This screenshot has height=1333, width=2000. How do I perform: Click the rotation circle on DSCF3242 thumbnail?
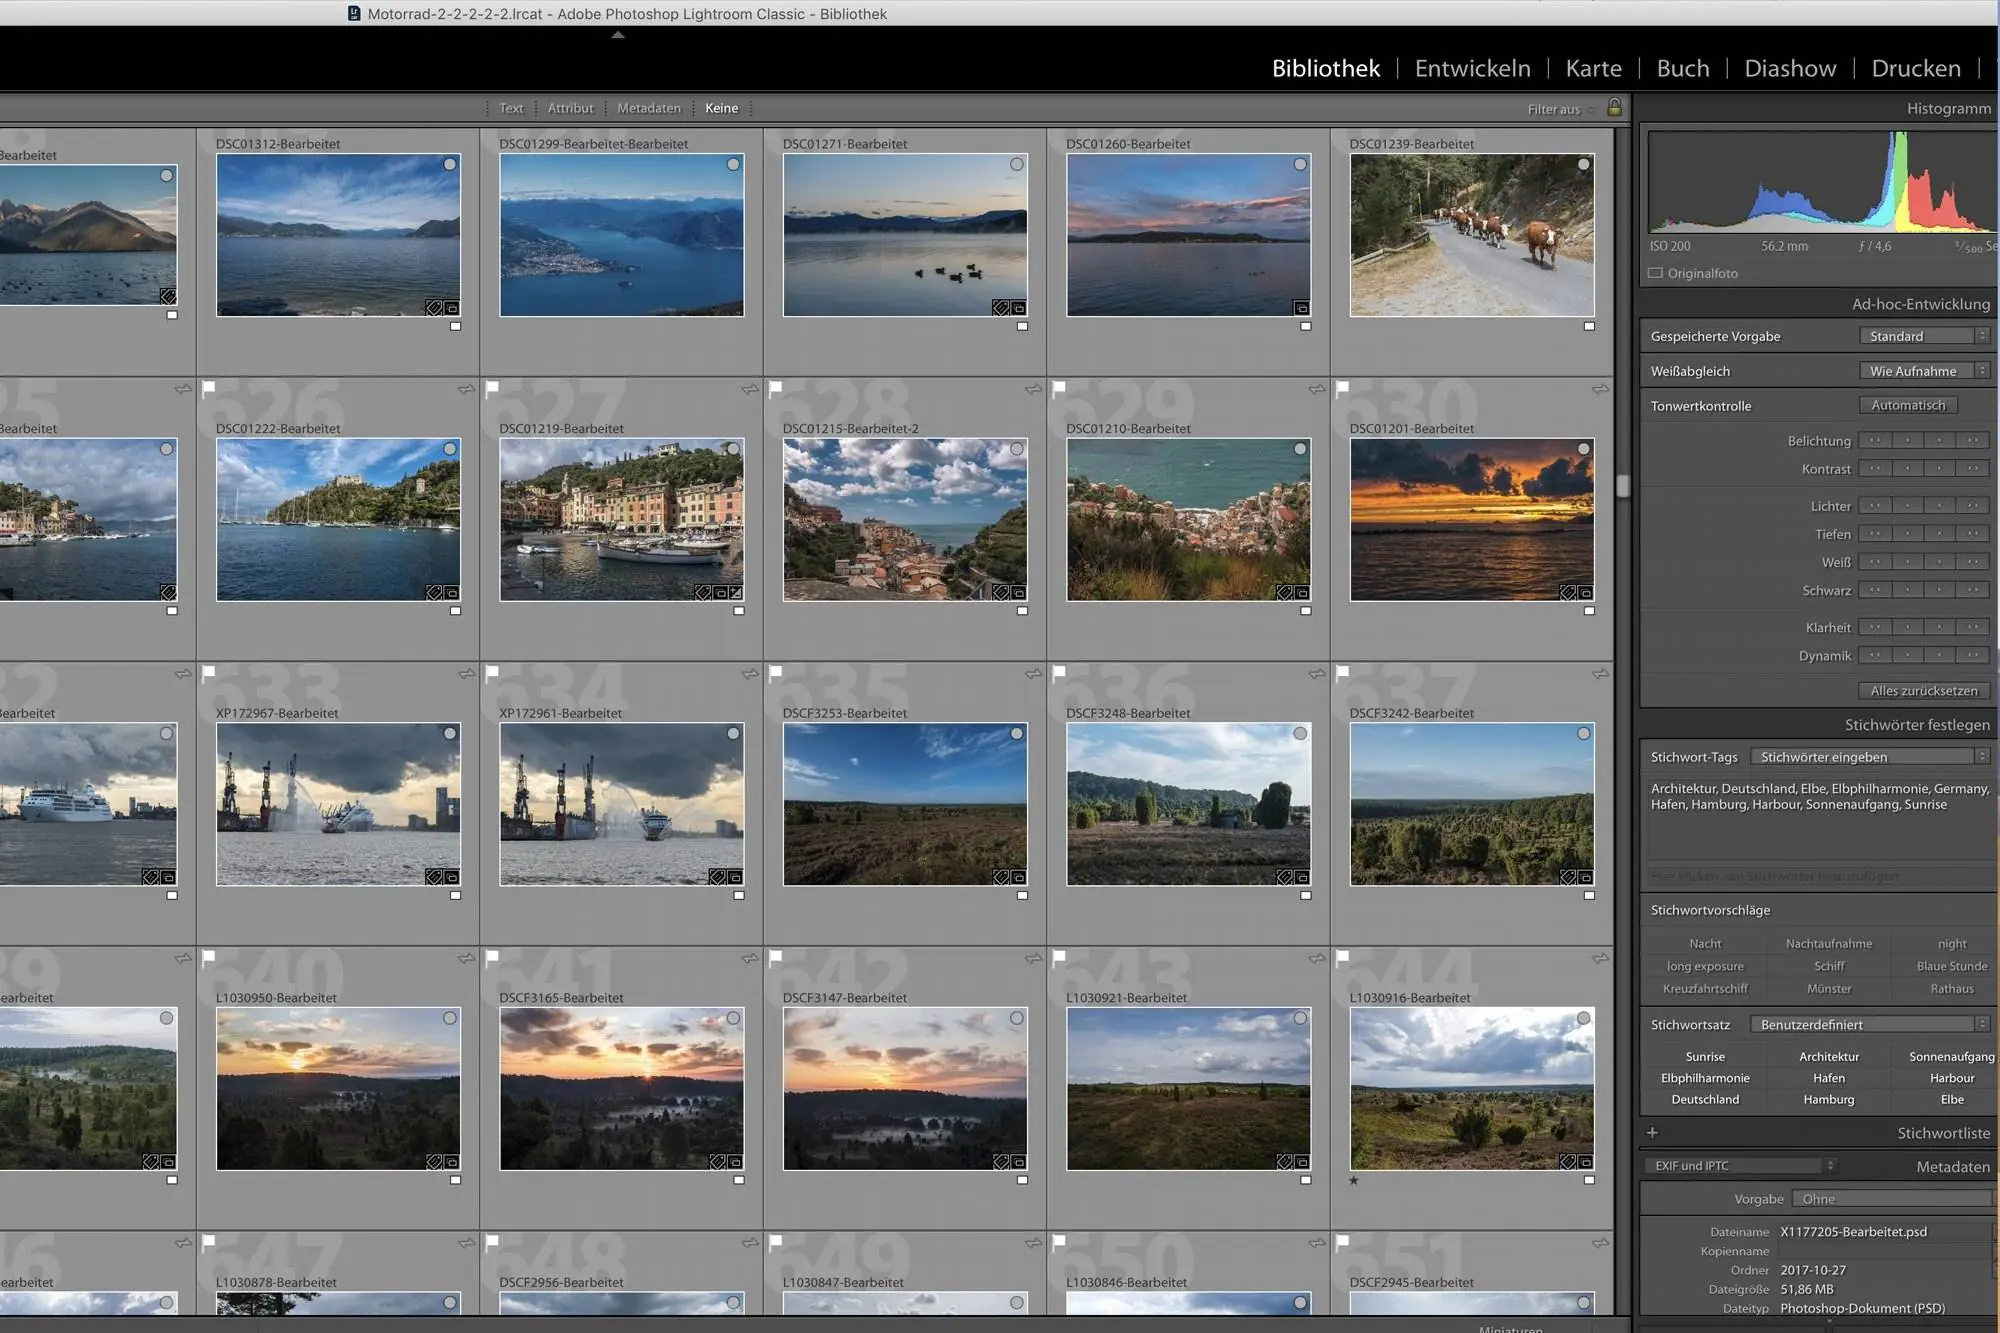click(x=1583, y=732)
